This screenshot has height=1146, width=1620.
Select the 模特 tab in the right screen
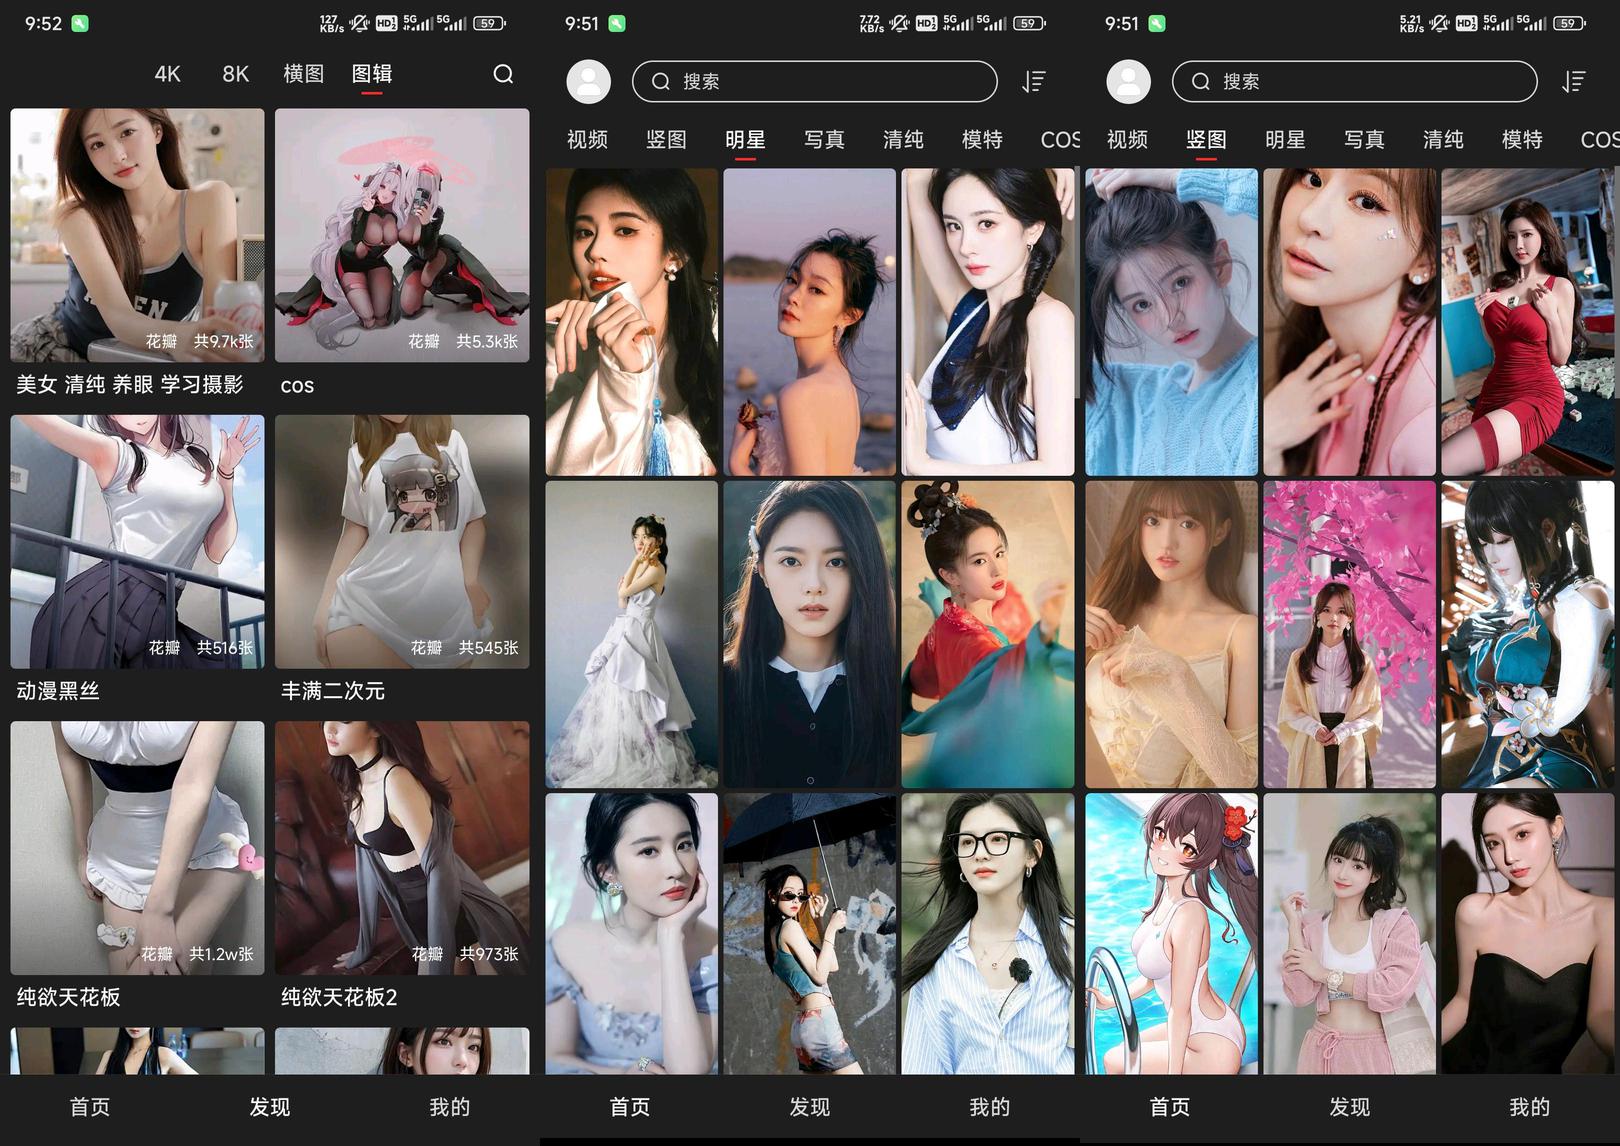point(1522,140)
